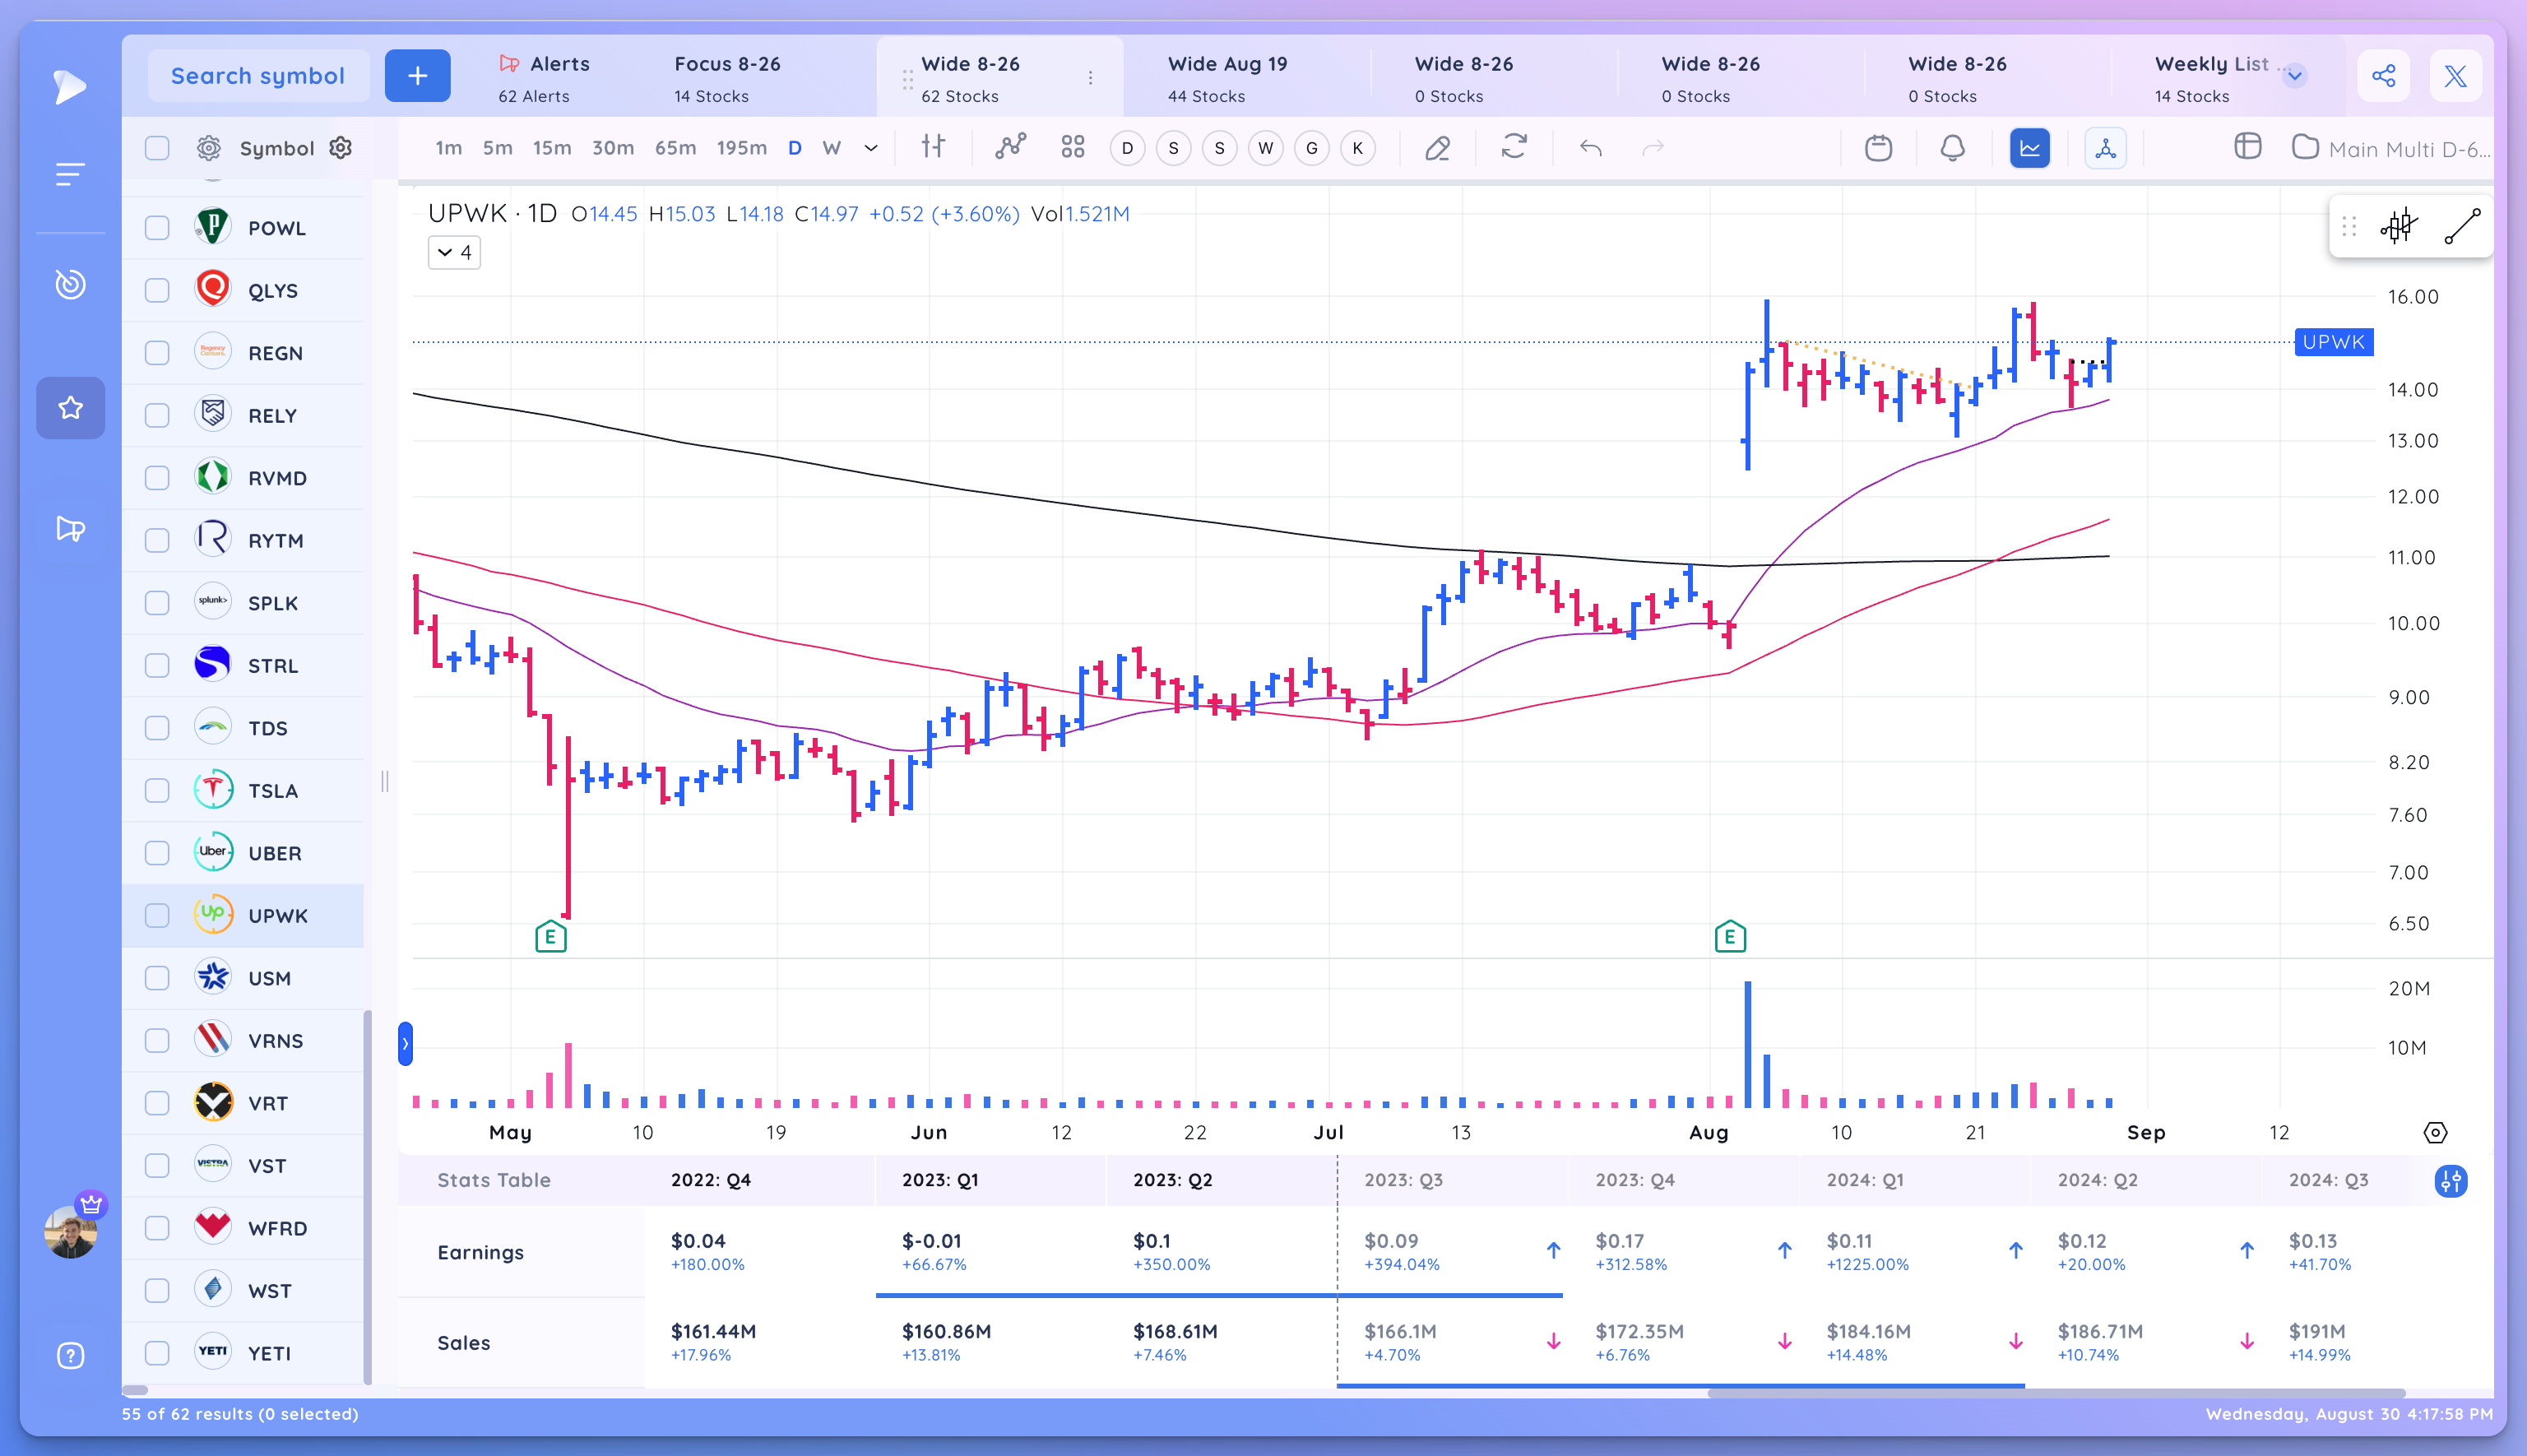Select the W weekly timeframe

pyautogui.click(x=831, y=148)
